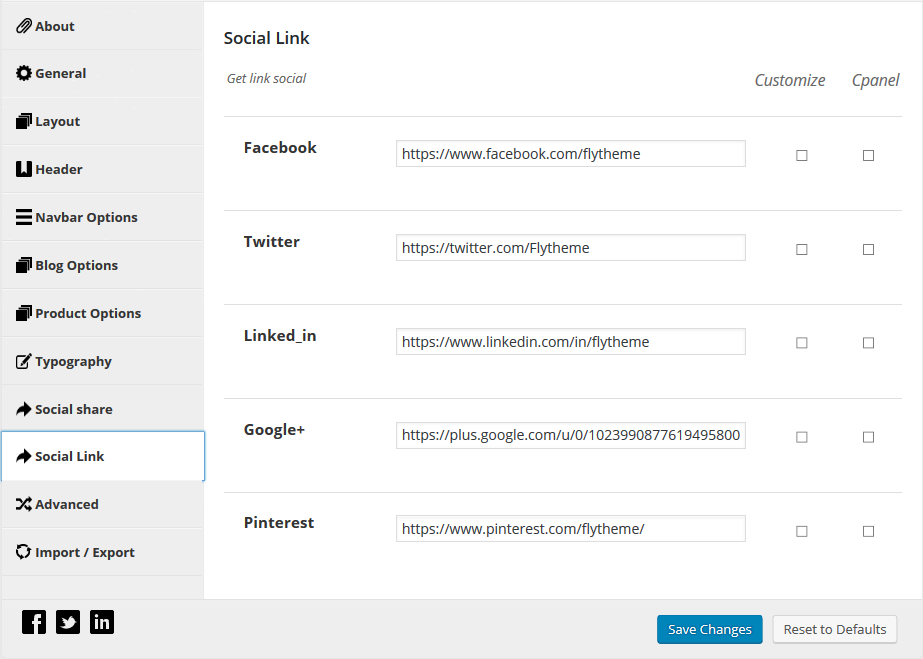Screen dimensions: 923x659
Task: Click the shuffle icon beside Advanced
Action: (24, 504)
